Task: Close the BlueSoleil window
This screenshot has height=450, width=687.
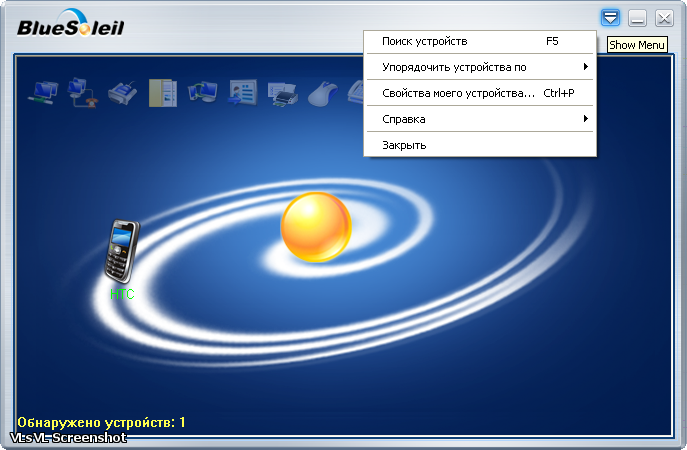Action: pos(664,18)
